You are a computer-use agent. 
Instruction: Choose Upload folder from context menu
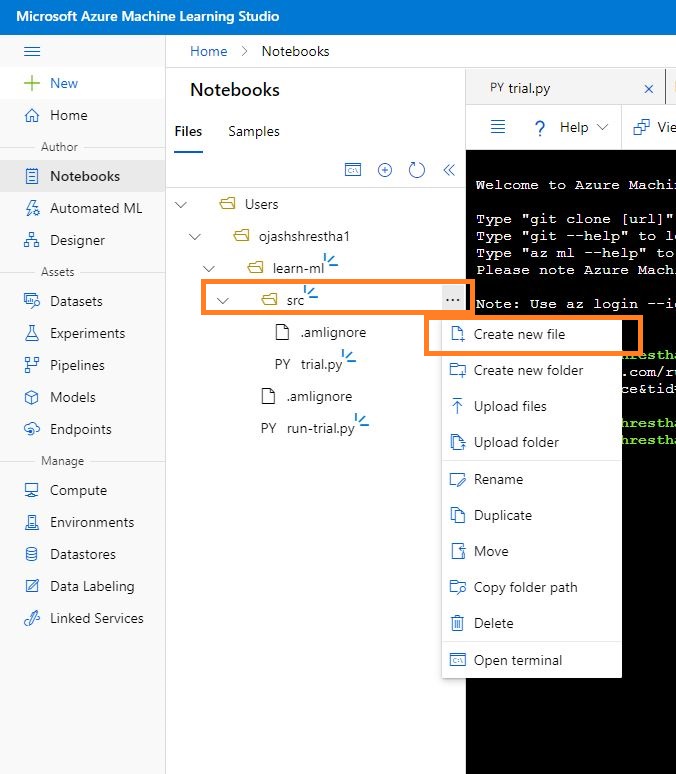coord(531,442)
